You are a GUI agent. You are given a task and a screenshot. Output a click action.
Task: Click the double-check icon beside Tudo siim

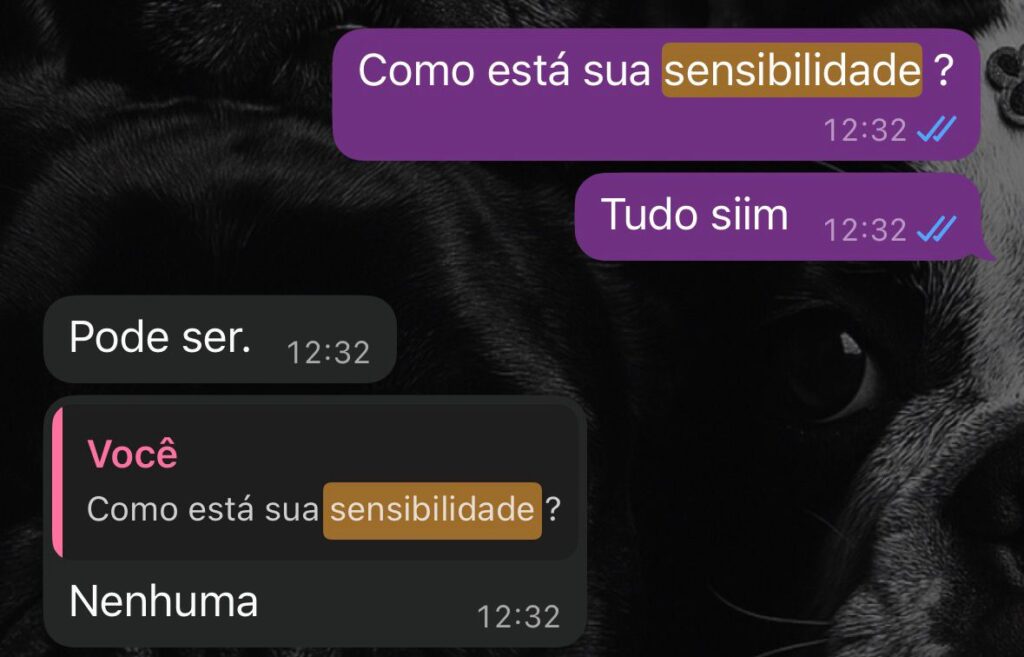[936, 229]
